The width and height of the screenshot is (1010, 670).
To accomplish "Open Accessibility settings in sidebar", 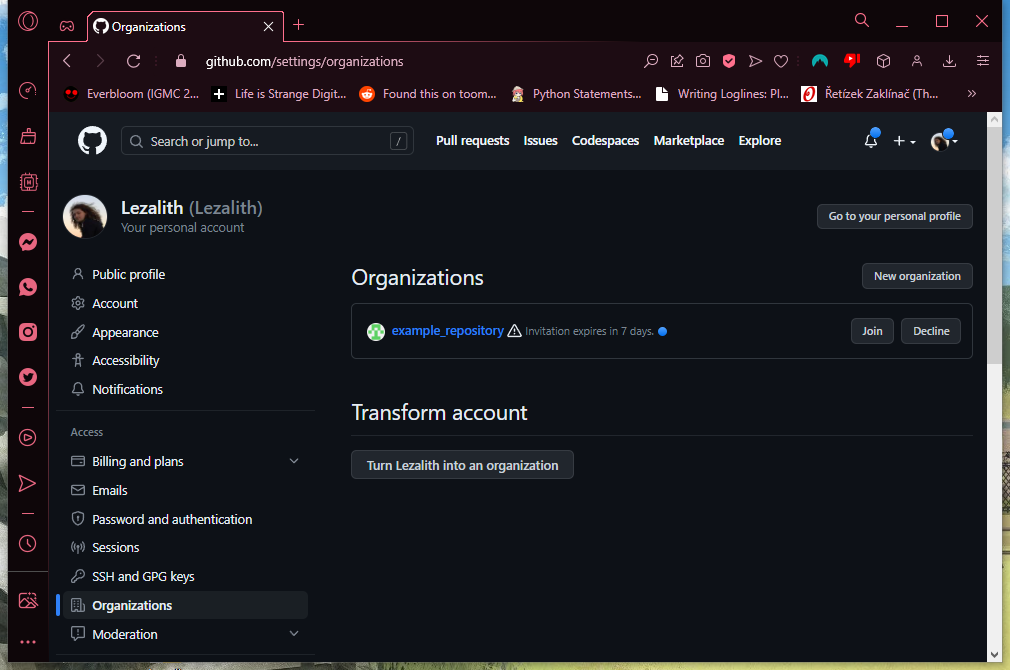I will pyautogui.click(x=126, y=361).
